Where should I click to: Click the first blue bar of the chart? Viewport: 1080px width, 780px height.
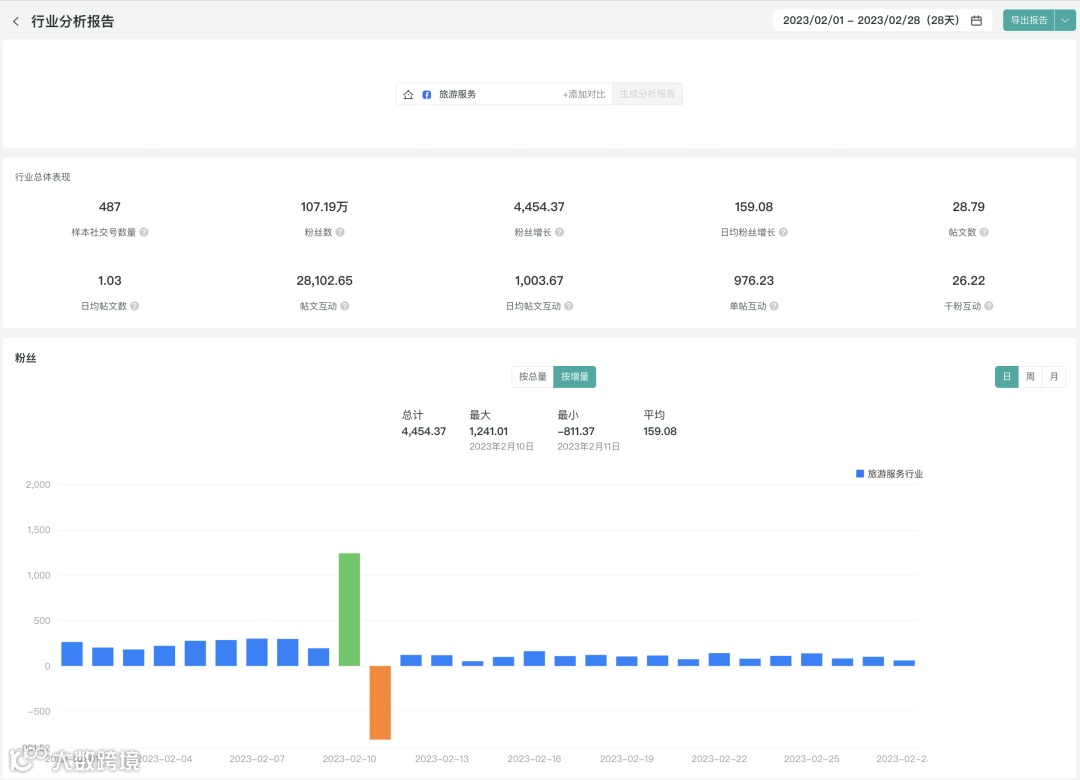coord(72,654)
